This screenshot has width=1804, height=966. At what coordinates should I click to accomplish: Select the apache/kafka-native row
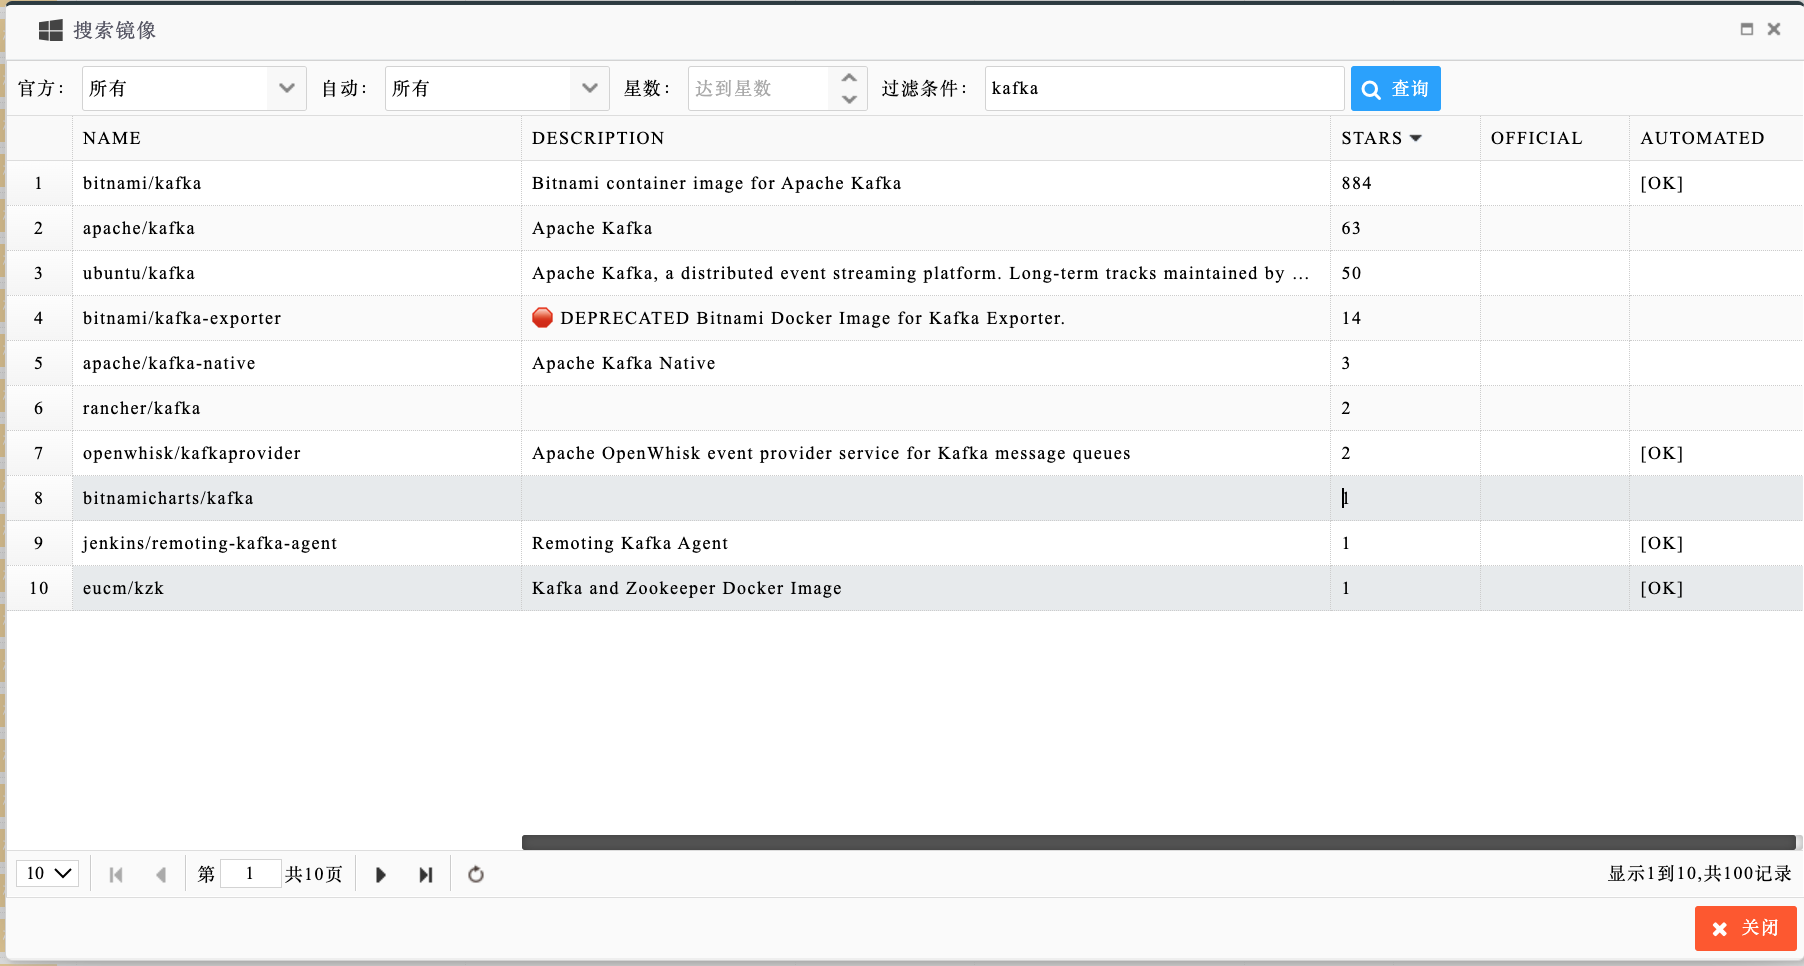[x=904, y=363]
